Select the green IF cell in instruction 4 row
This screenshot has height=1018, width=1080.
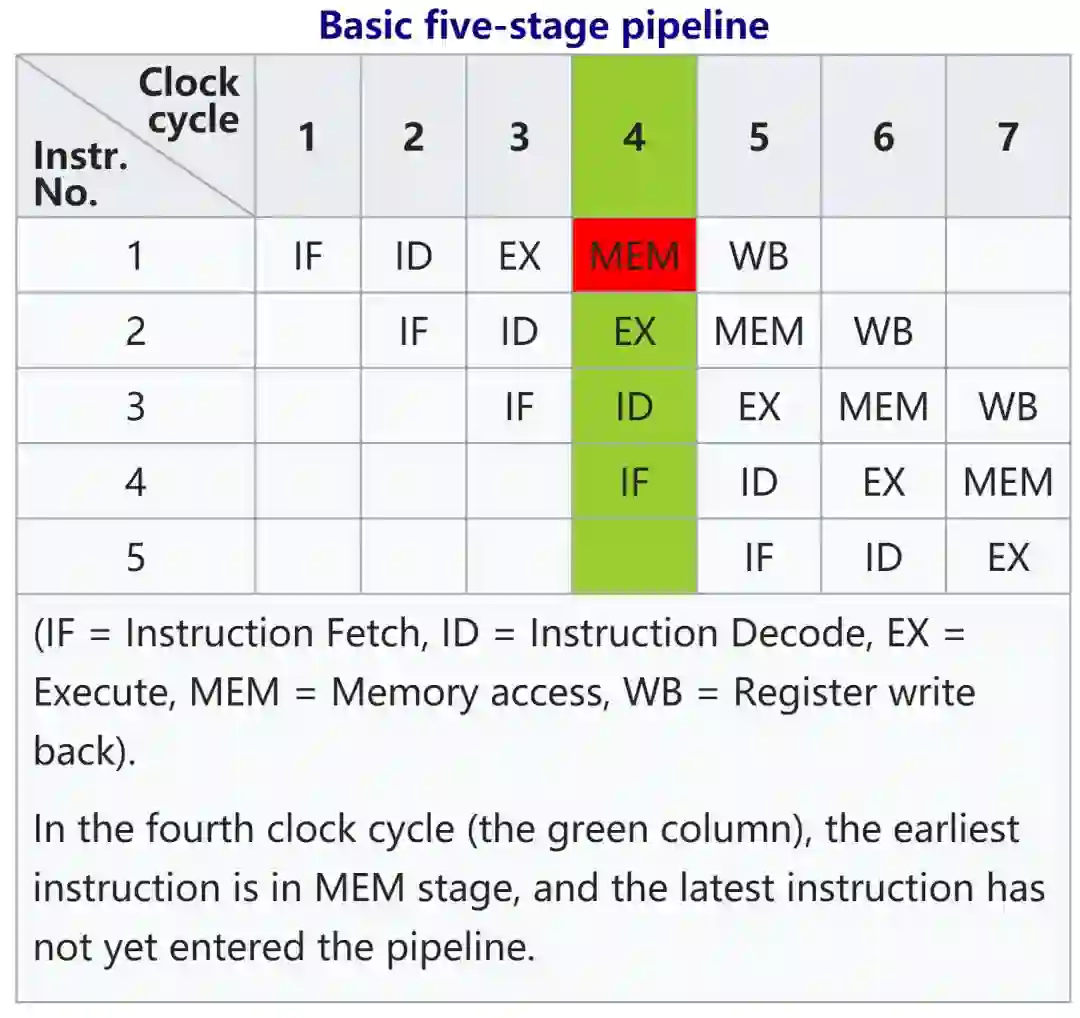[634, 482]
